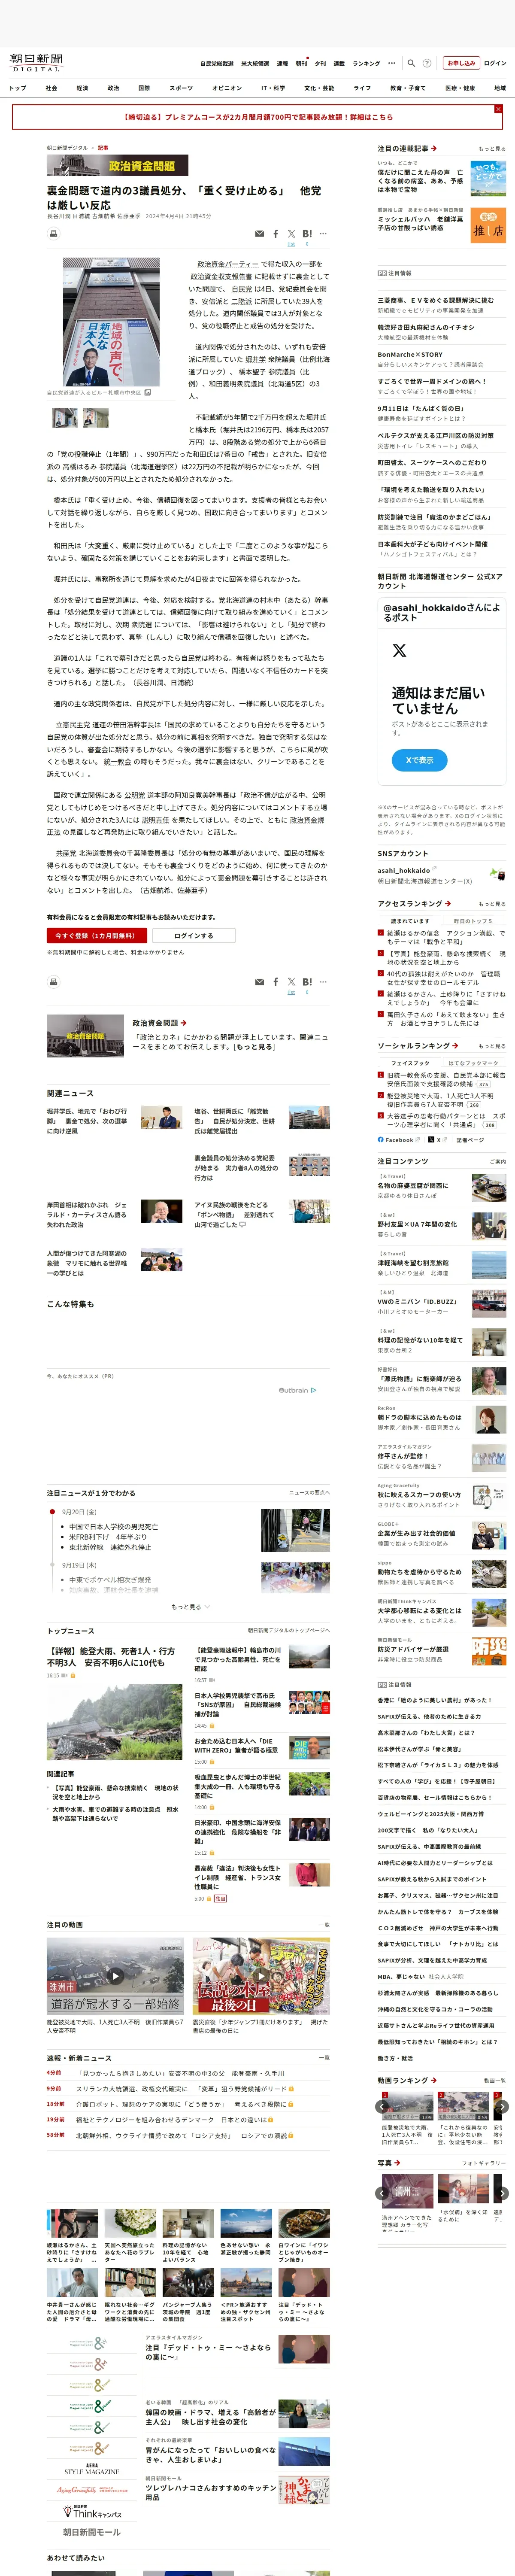Open the 政治資金問題 banner above headline

(x=117, y=165)
